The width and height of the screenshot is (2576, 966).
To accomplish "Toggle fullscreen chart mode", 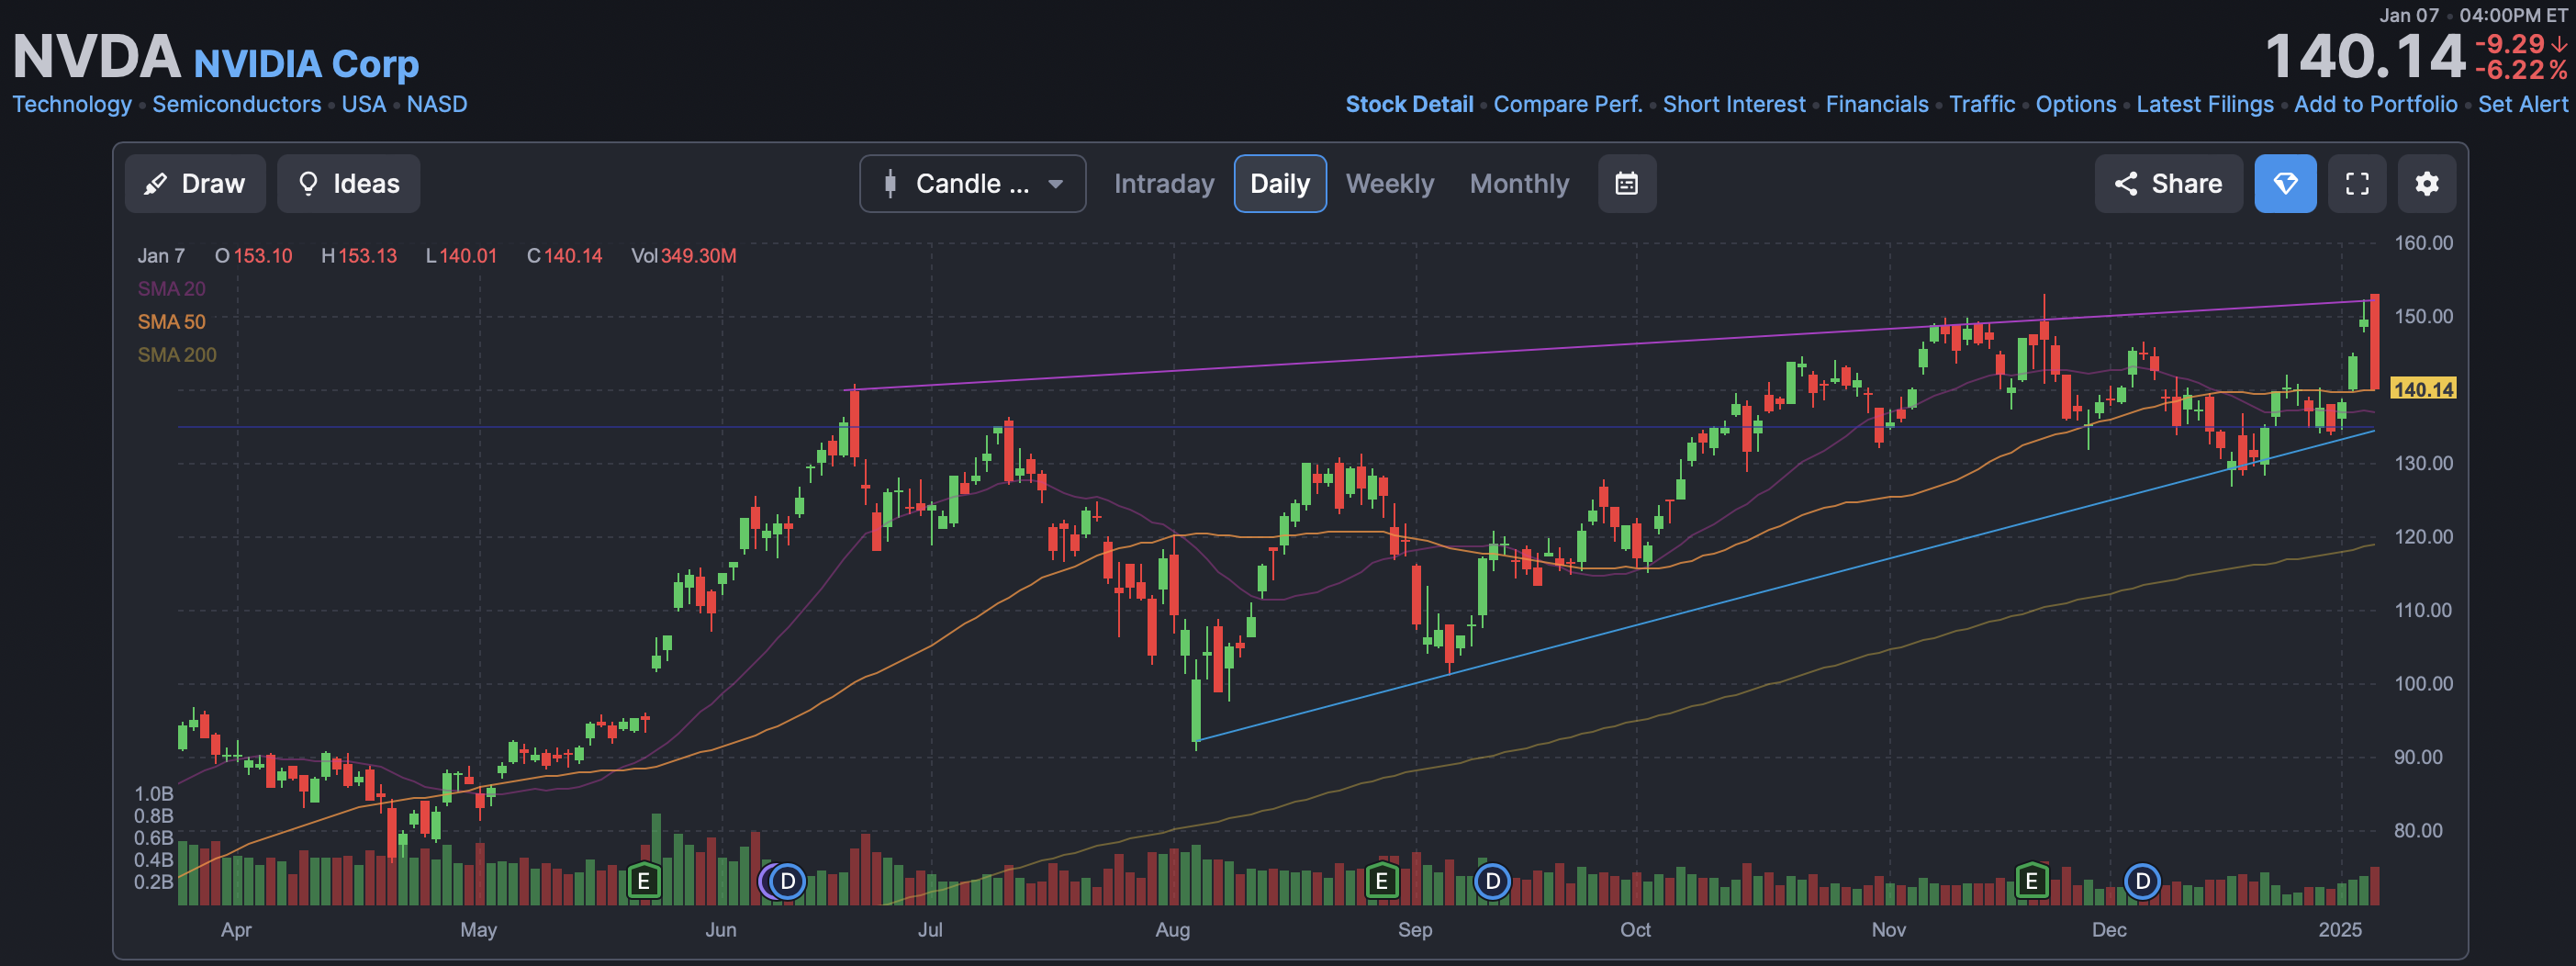I will [2357, 184].
